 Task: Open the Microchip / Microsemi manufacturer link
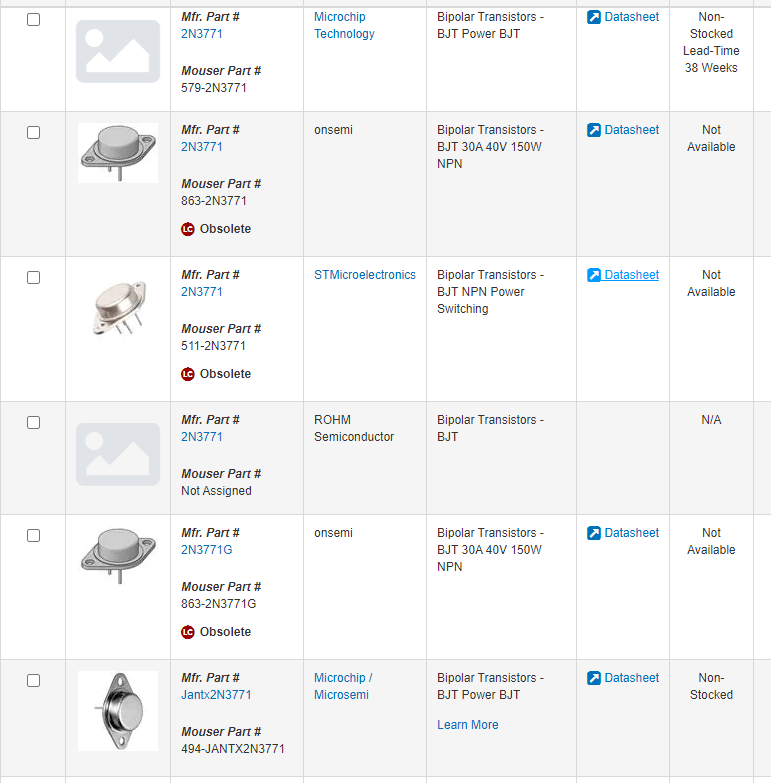point(342,686)
